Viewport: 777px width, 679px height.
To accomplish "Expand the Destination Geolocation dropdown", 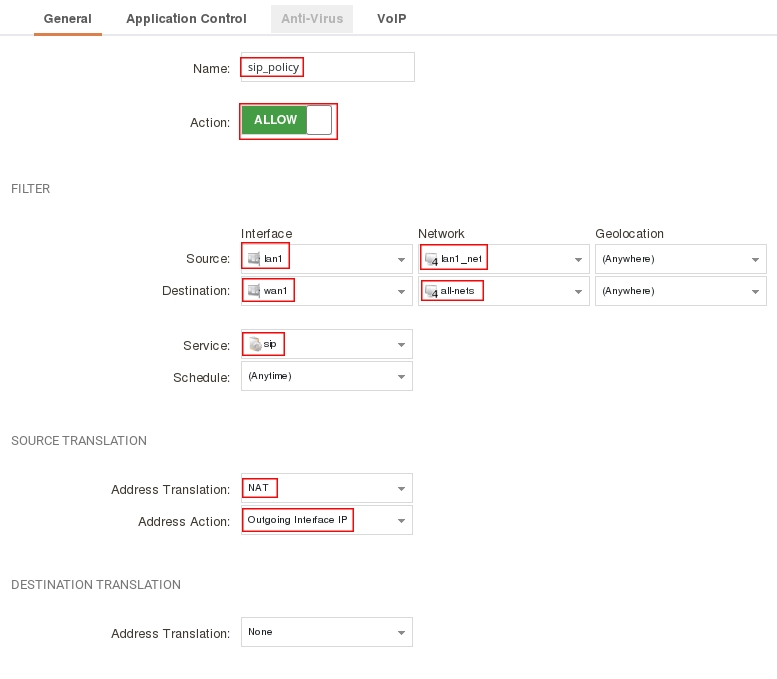I will pos(755,292).
